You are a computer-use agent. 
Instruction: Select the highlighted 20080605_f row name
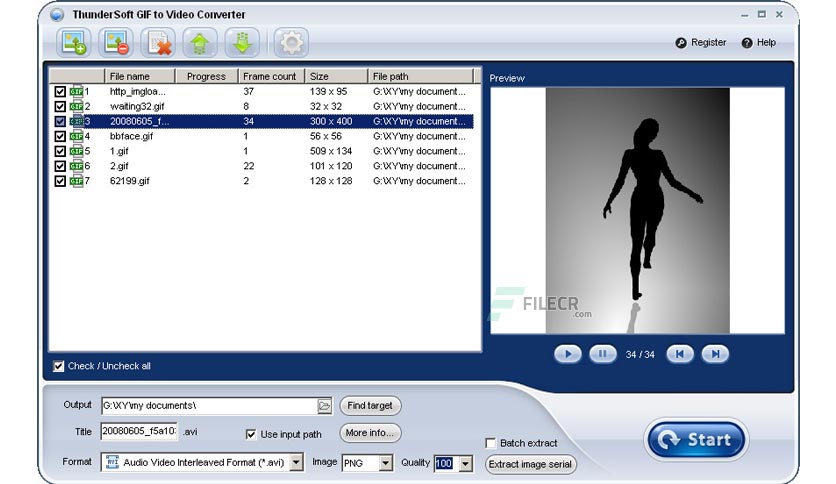139,122
